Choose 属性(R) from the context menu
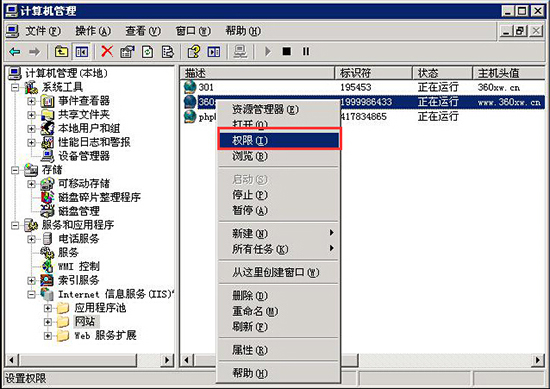Screen dimensions: 550x389 (279, 350)
